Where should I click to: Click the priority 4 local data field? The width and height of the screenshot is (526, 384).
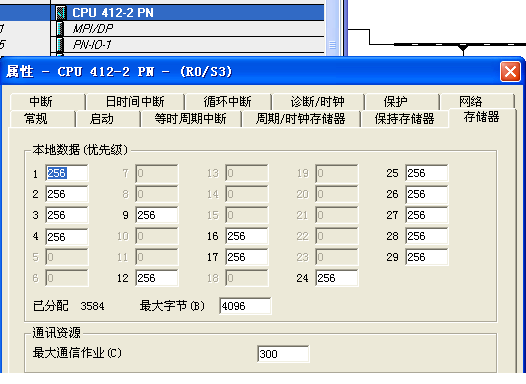[x=66, y=237]
